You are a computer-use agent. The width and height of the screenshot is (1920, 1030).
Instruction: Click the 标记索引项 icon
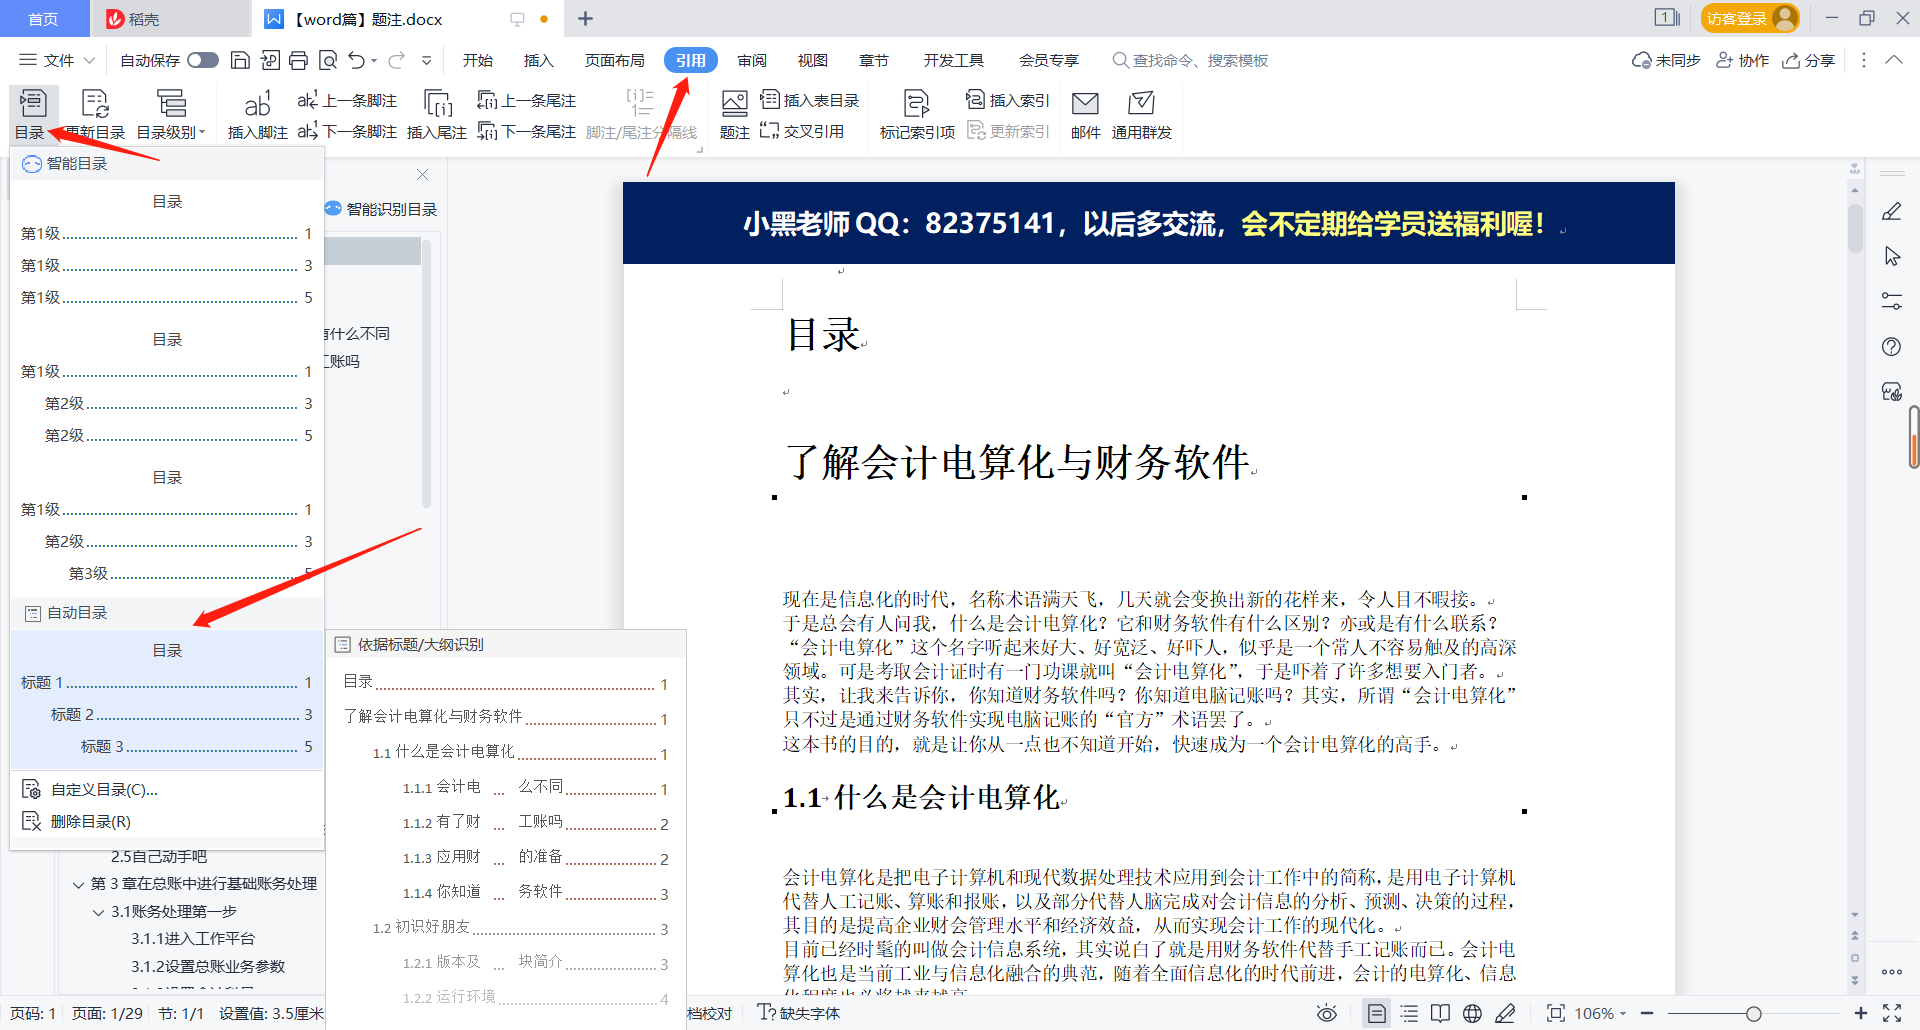(915, 112)
